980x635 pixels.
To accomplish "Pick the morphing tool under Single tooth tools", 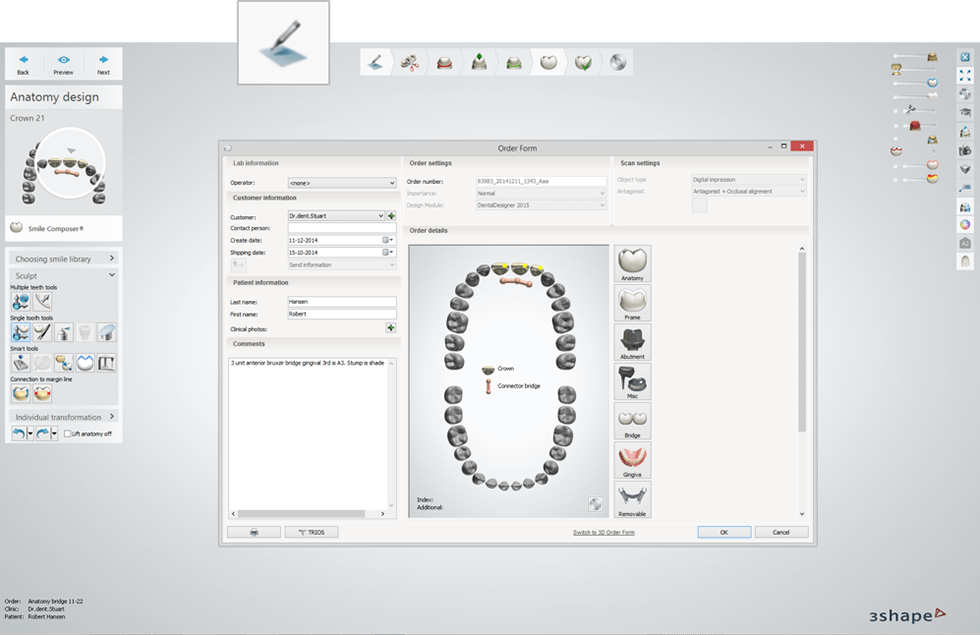I will (20, 332).
